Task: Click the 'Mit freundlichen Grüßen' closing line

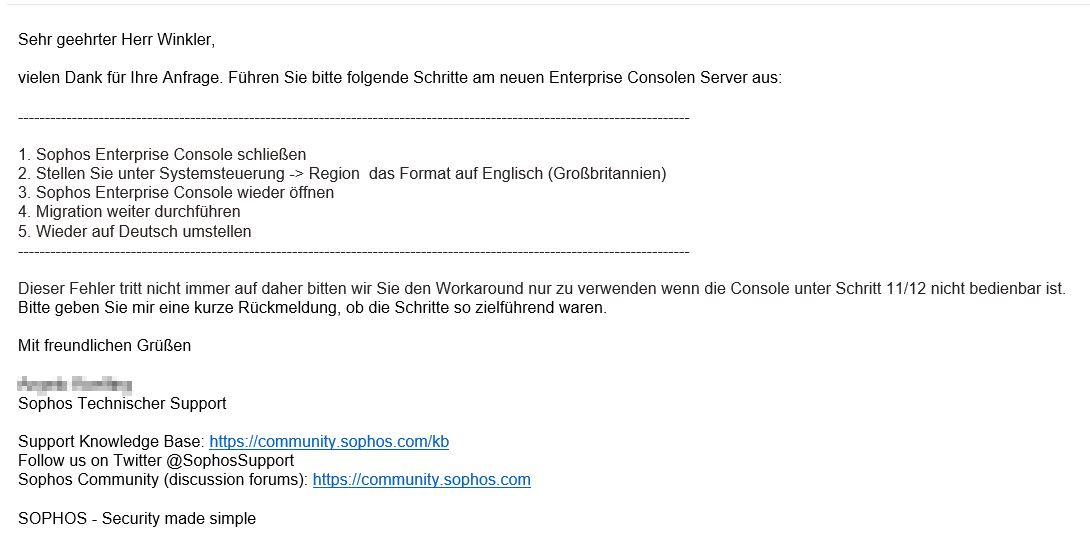Action: point(104,346)
